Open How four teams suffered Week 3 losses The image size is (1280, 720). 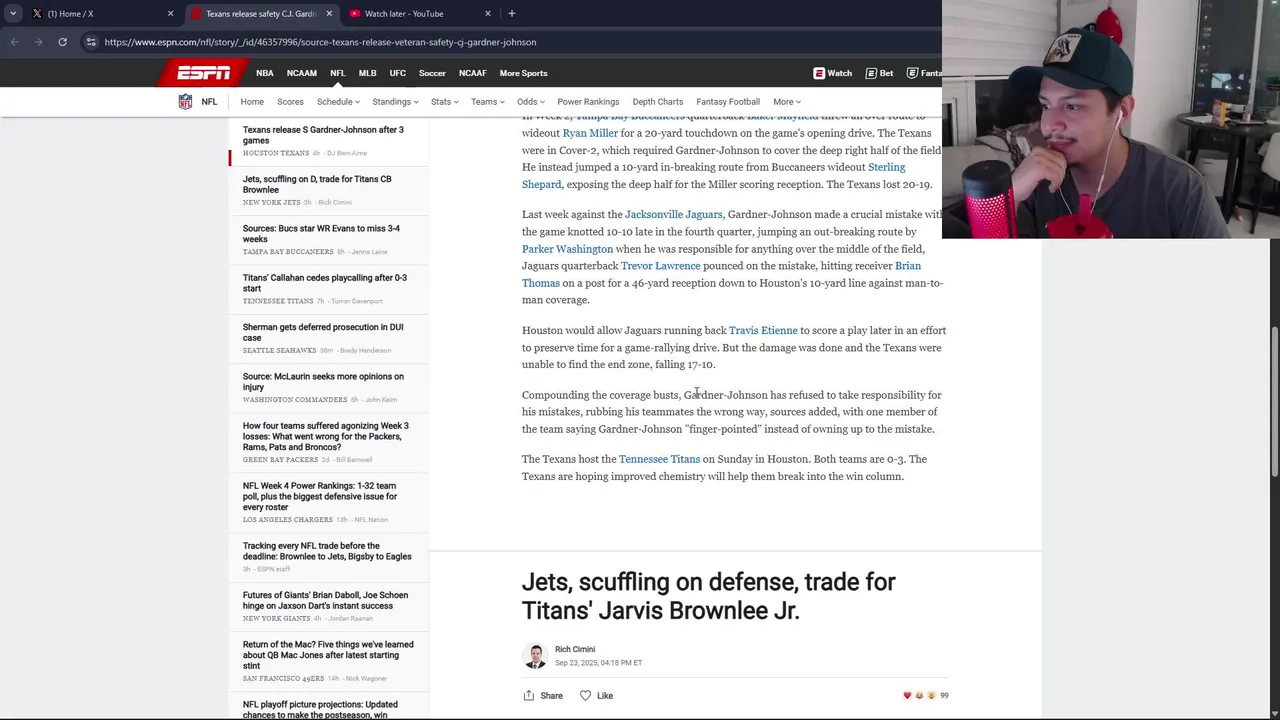point(325,436)
